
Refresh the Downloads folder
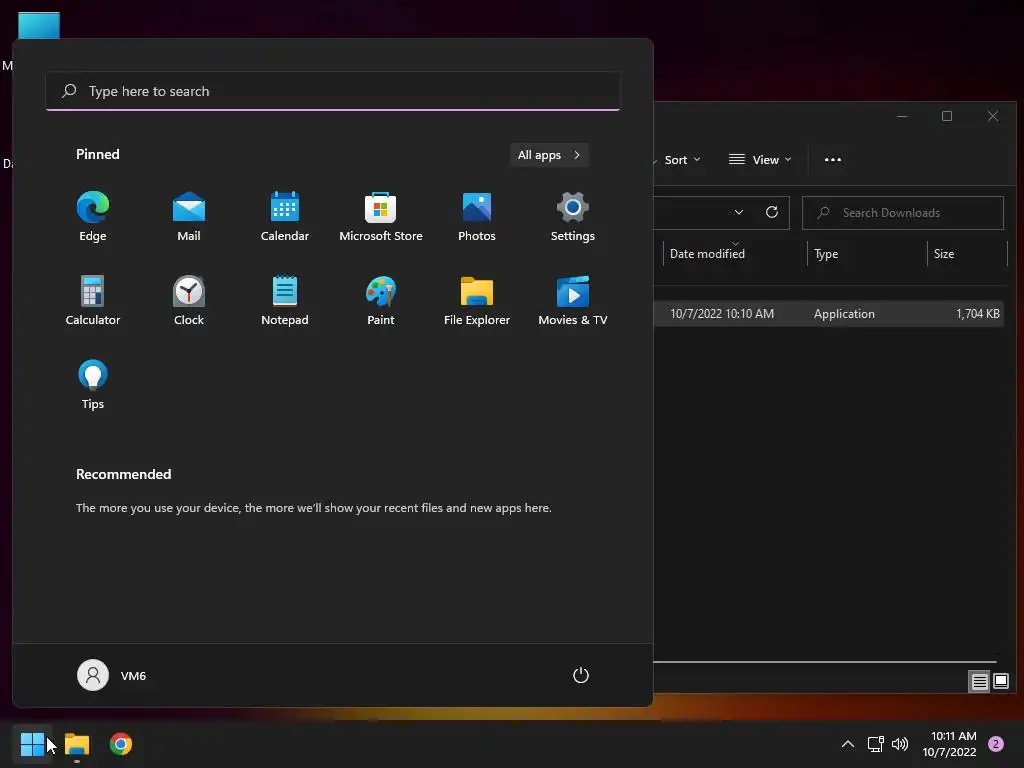[x=772, y=212]
